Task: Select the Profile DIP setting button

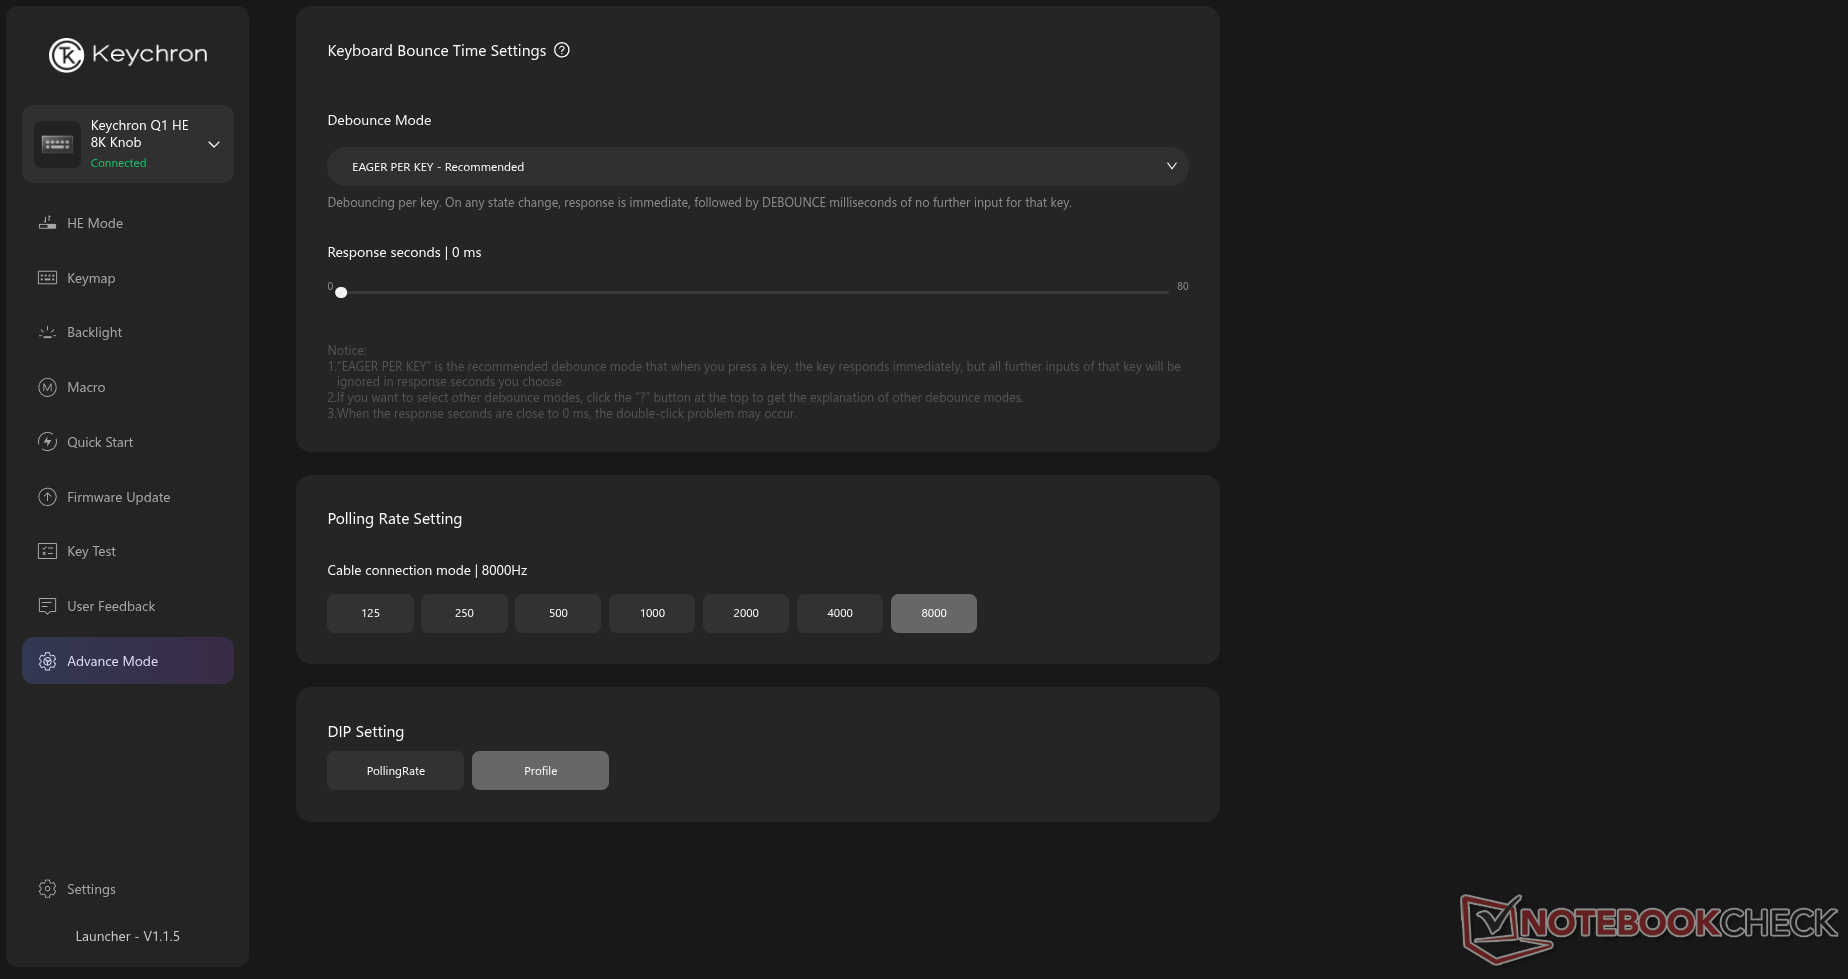Action: tap(540, 771)
